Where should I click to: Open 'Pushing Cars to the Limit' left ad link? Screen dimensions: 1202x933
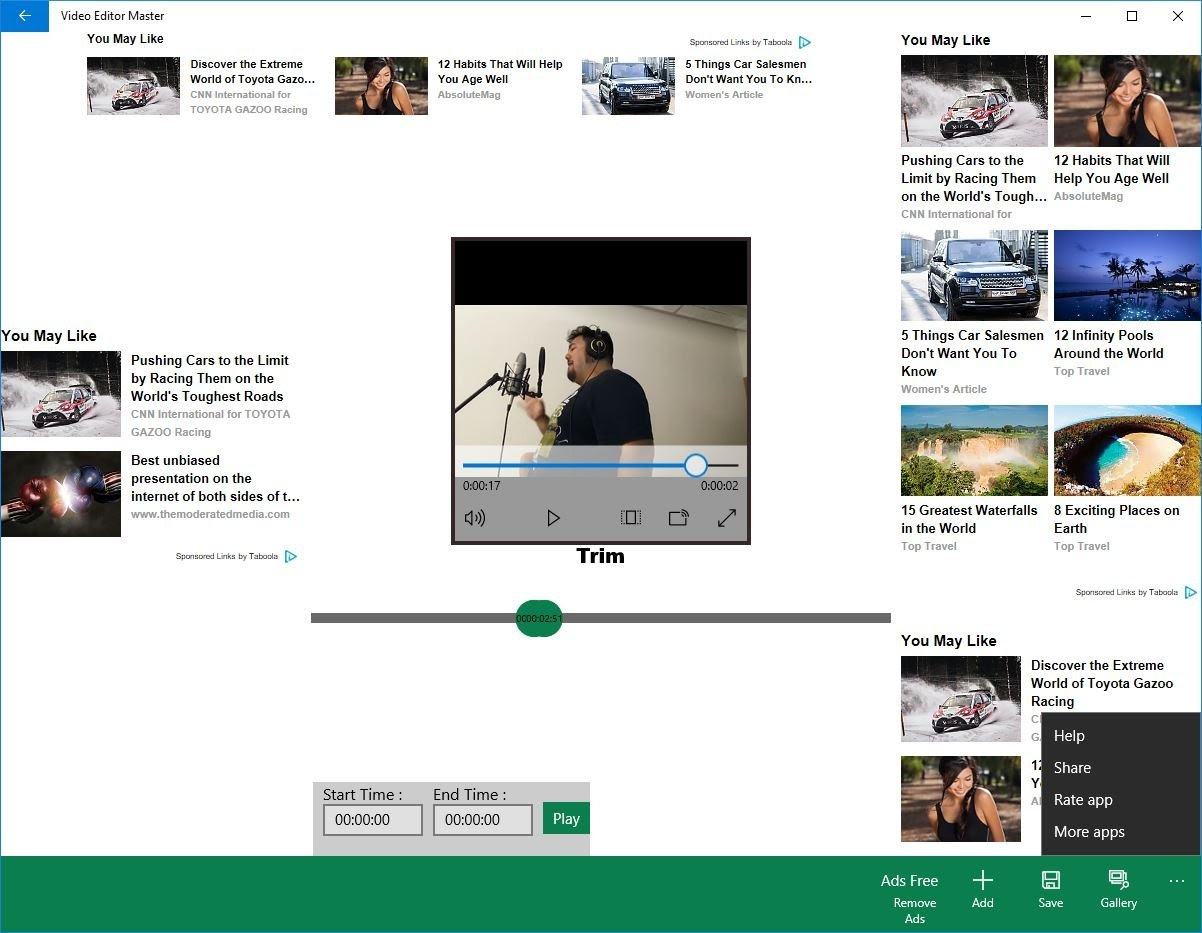(x=210, y=378)
